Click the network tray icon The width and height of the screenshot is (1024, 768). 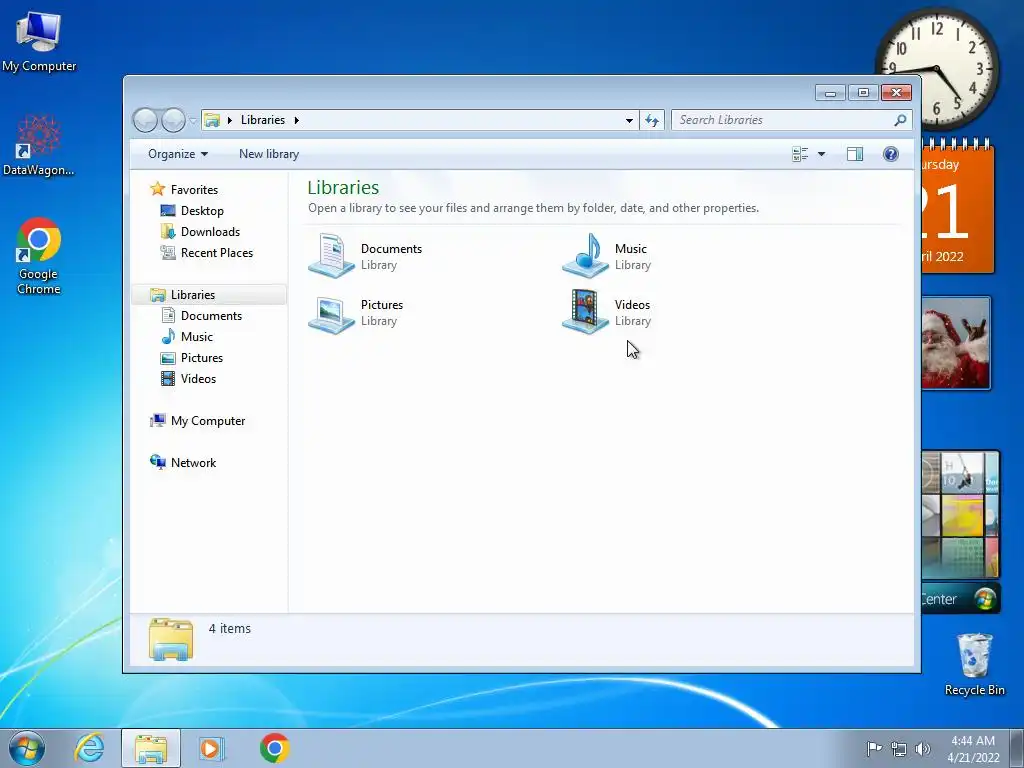(x=899, y=749)
